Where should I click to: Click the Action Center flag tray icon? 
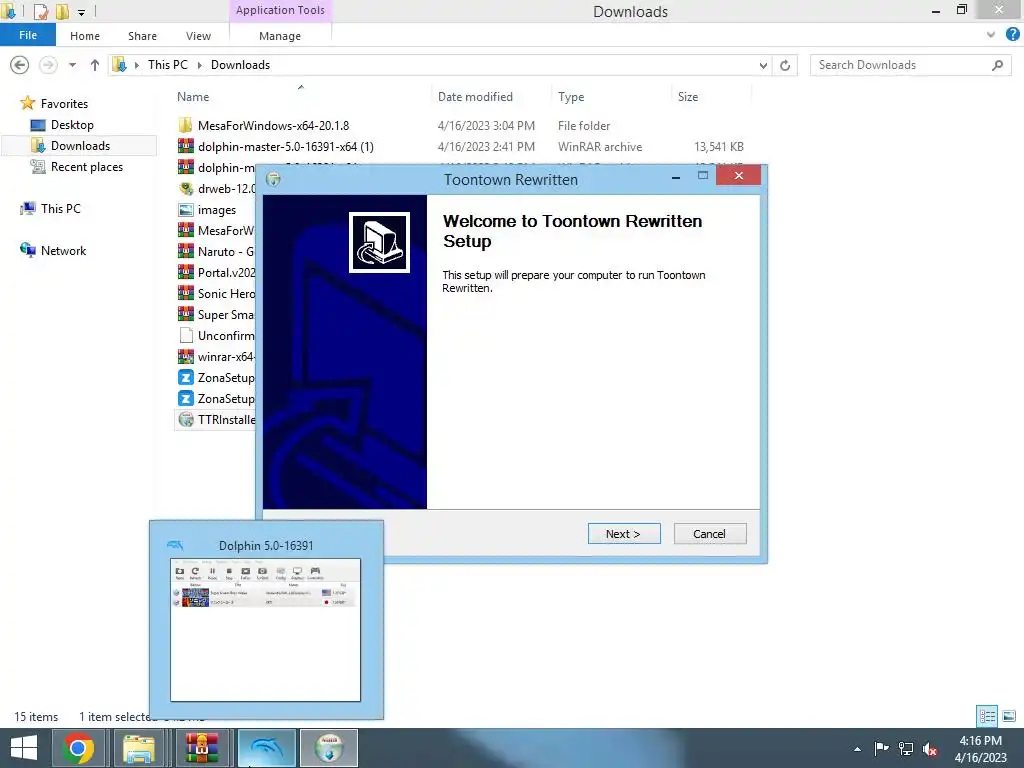[881, 748]
